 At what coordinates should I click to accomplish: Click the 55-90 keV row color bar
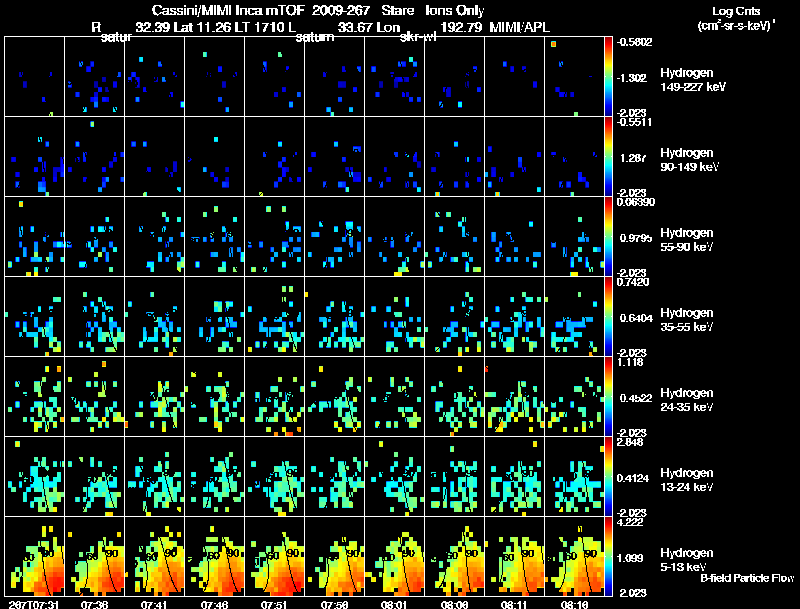(x=608, y=237)
